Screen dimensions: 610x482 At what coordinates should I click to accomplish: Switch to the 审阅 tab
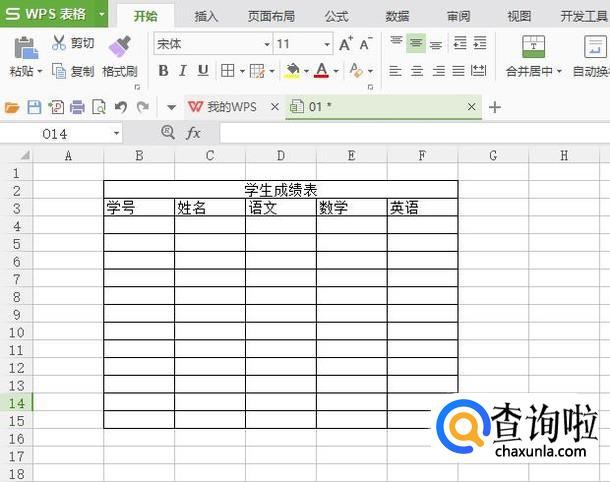point(458,16)
